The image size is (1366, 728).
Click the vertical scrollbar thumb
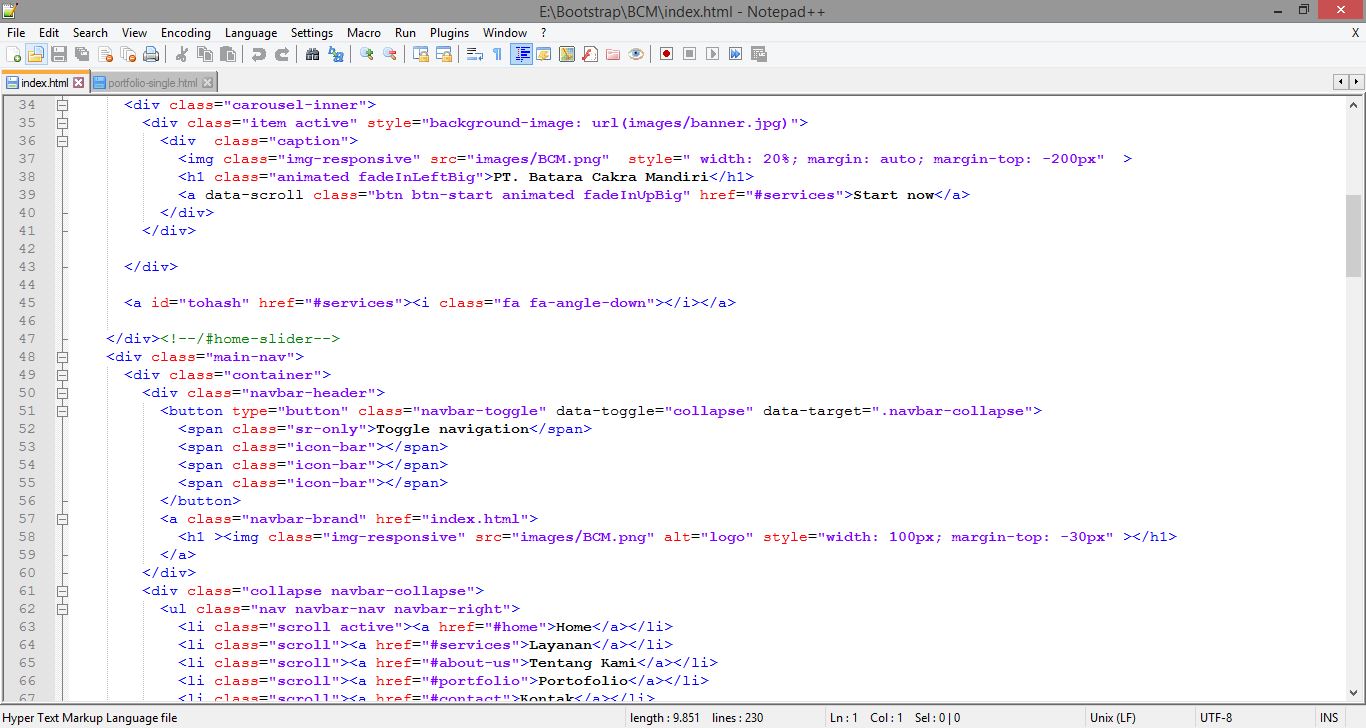[x=1353, y=235]
